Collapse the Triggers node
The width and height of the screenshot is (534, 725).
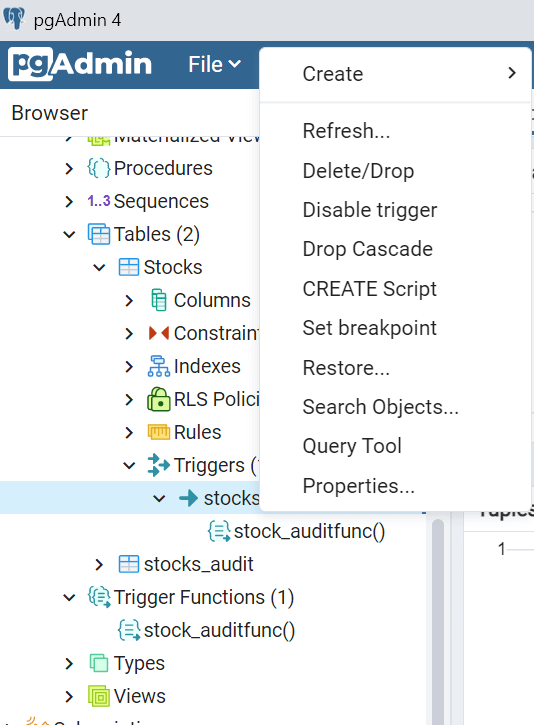129,465
